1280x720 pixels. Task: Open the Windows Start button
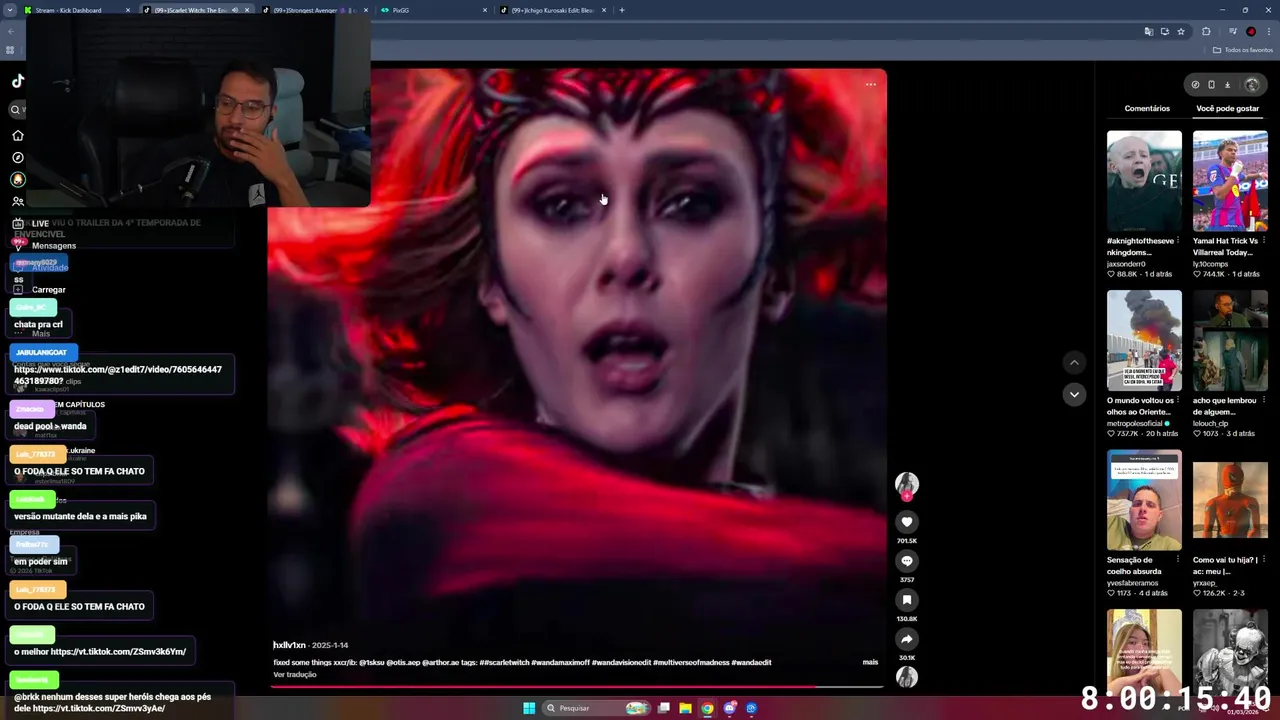[x=529, y=708]
